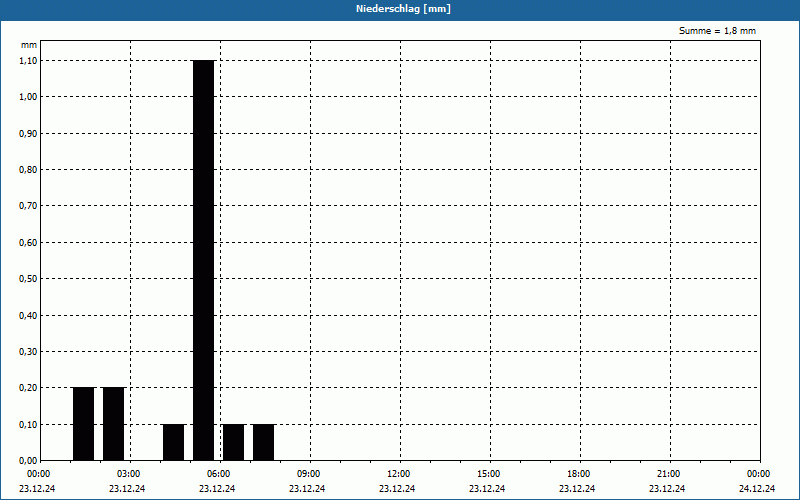Click the '23.12.24' date under 12:00
The image size is (800, 500).
point(397,488)
